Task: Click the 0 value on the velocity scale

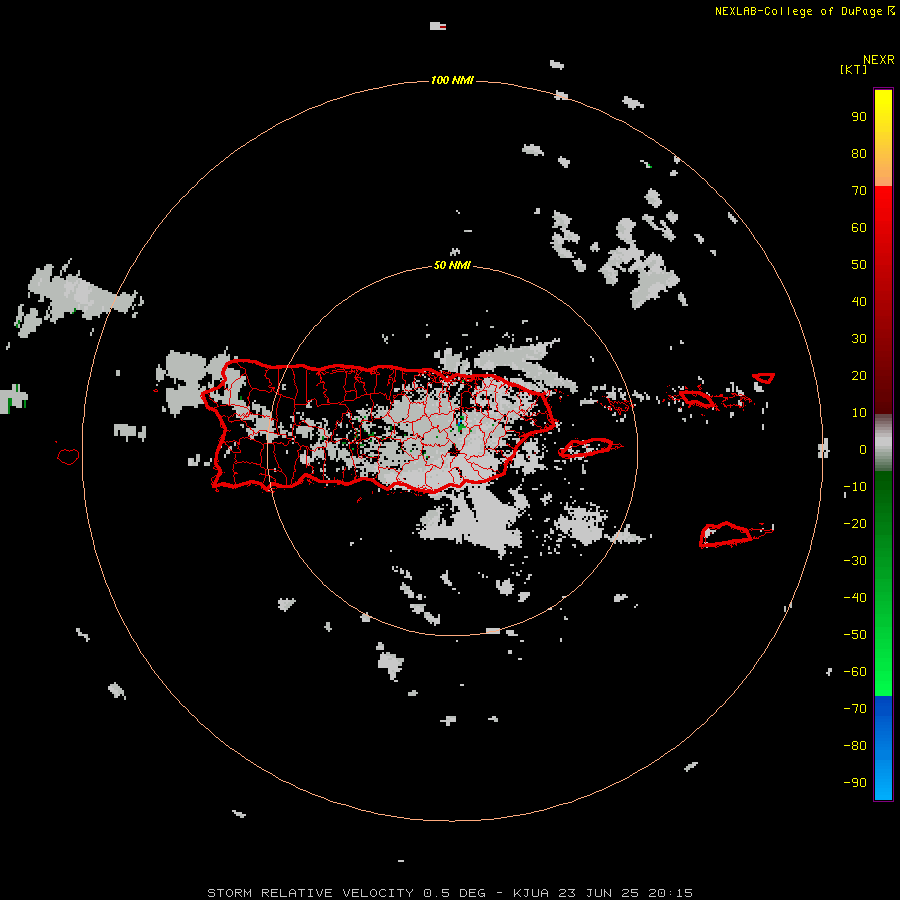Action: (863, 449)
